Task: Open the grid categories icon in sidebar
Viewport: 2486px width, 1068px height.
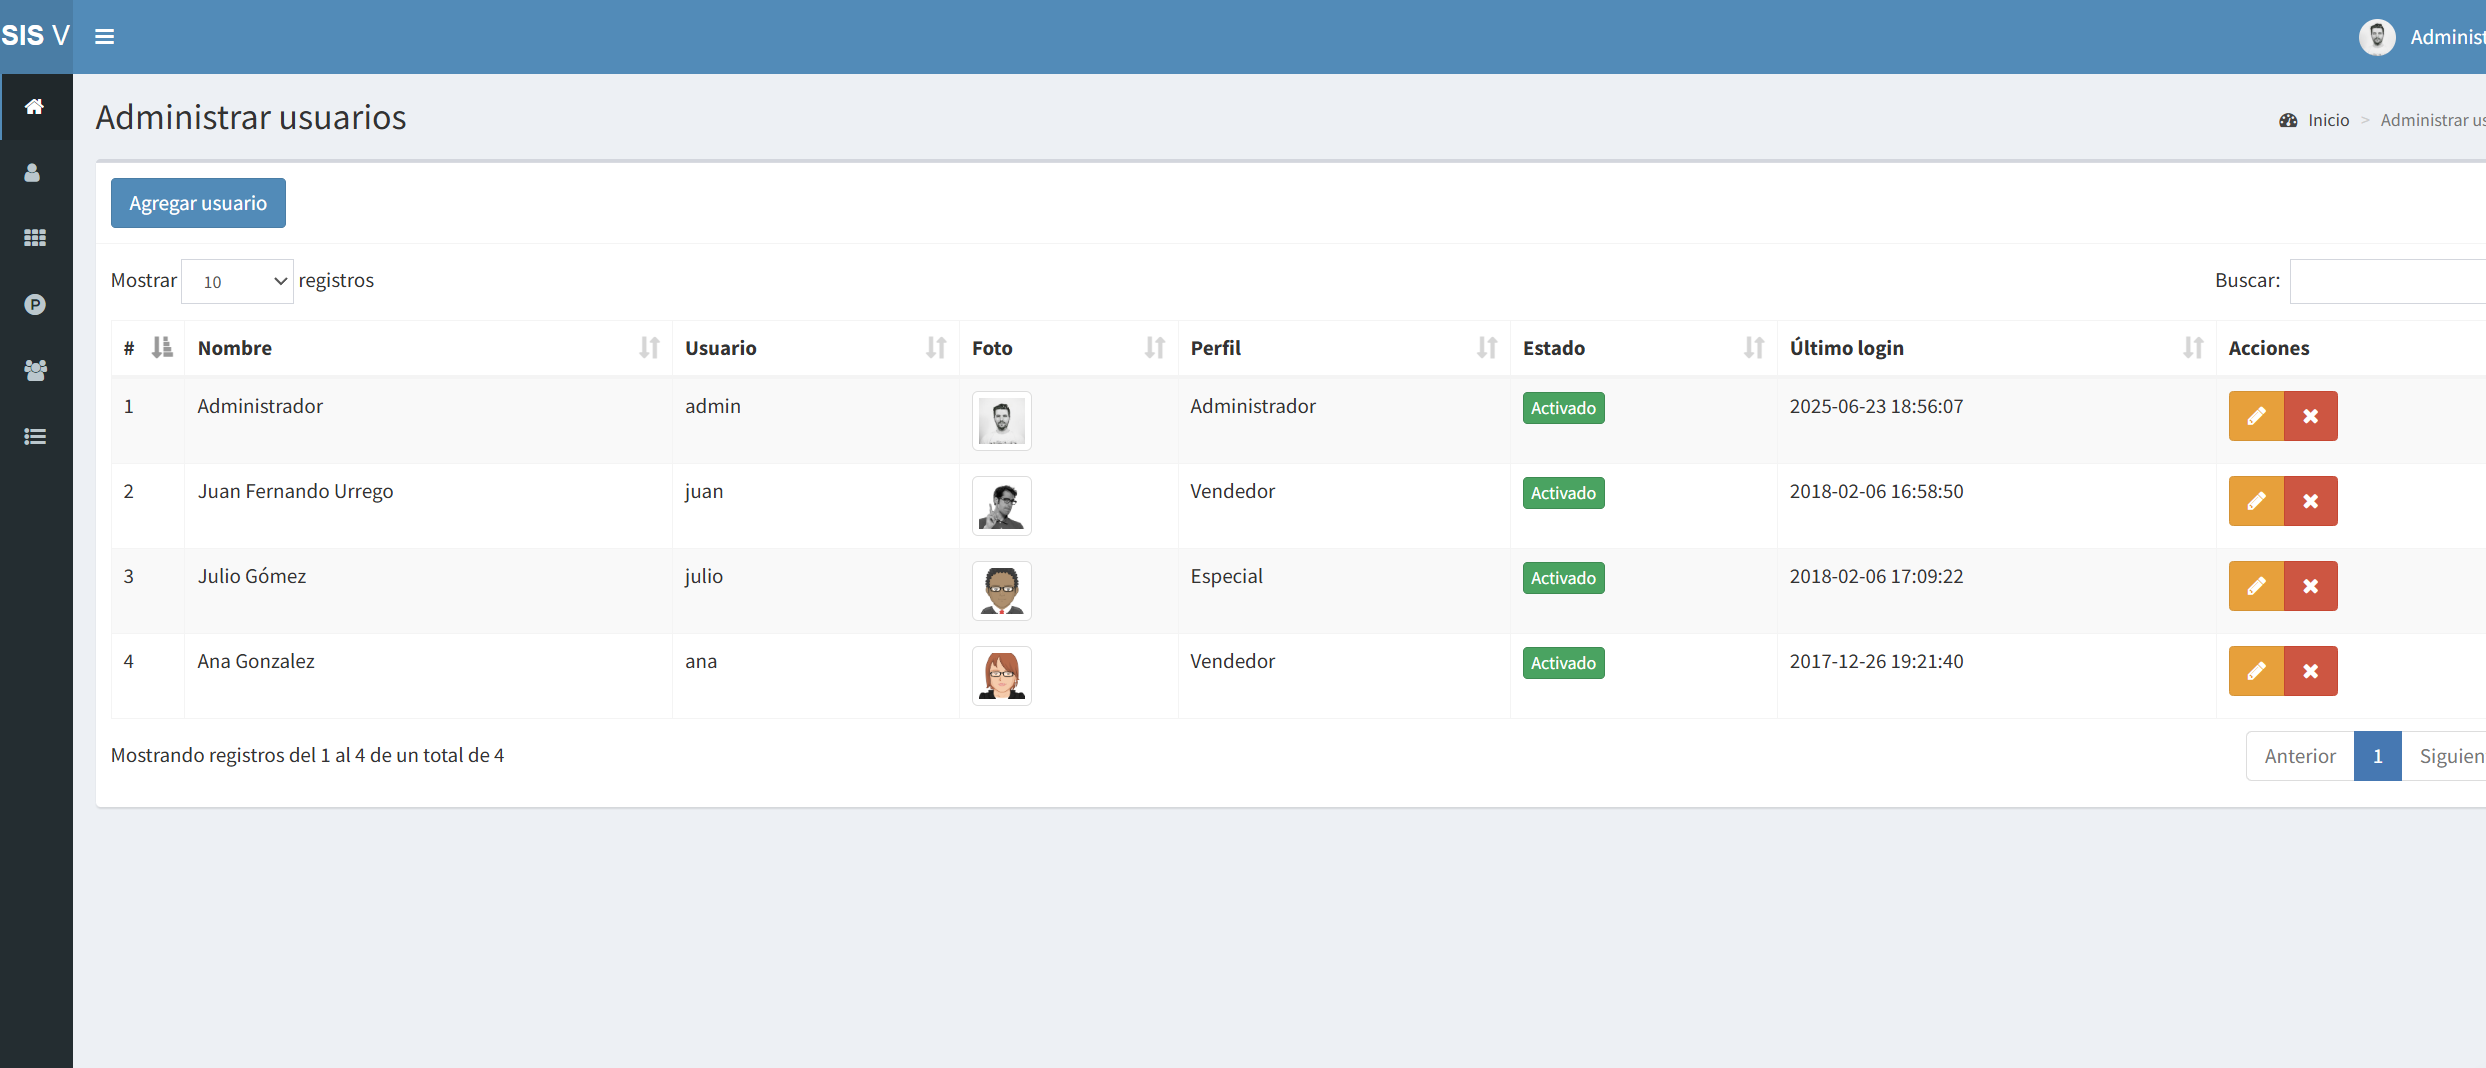Action: 35,238
